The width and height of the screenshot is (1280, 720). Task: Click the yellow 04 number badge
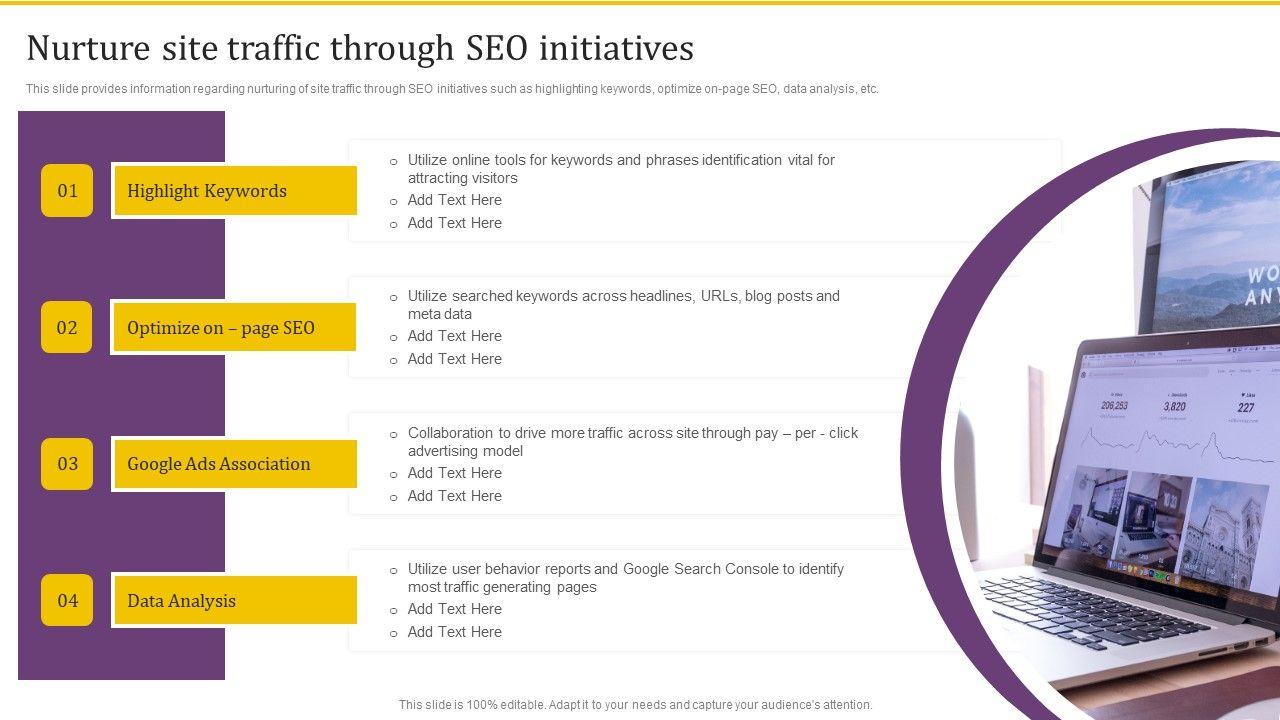click(67, 600)
